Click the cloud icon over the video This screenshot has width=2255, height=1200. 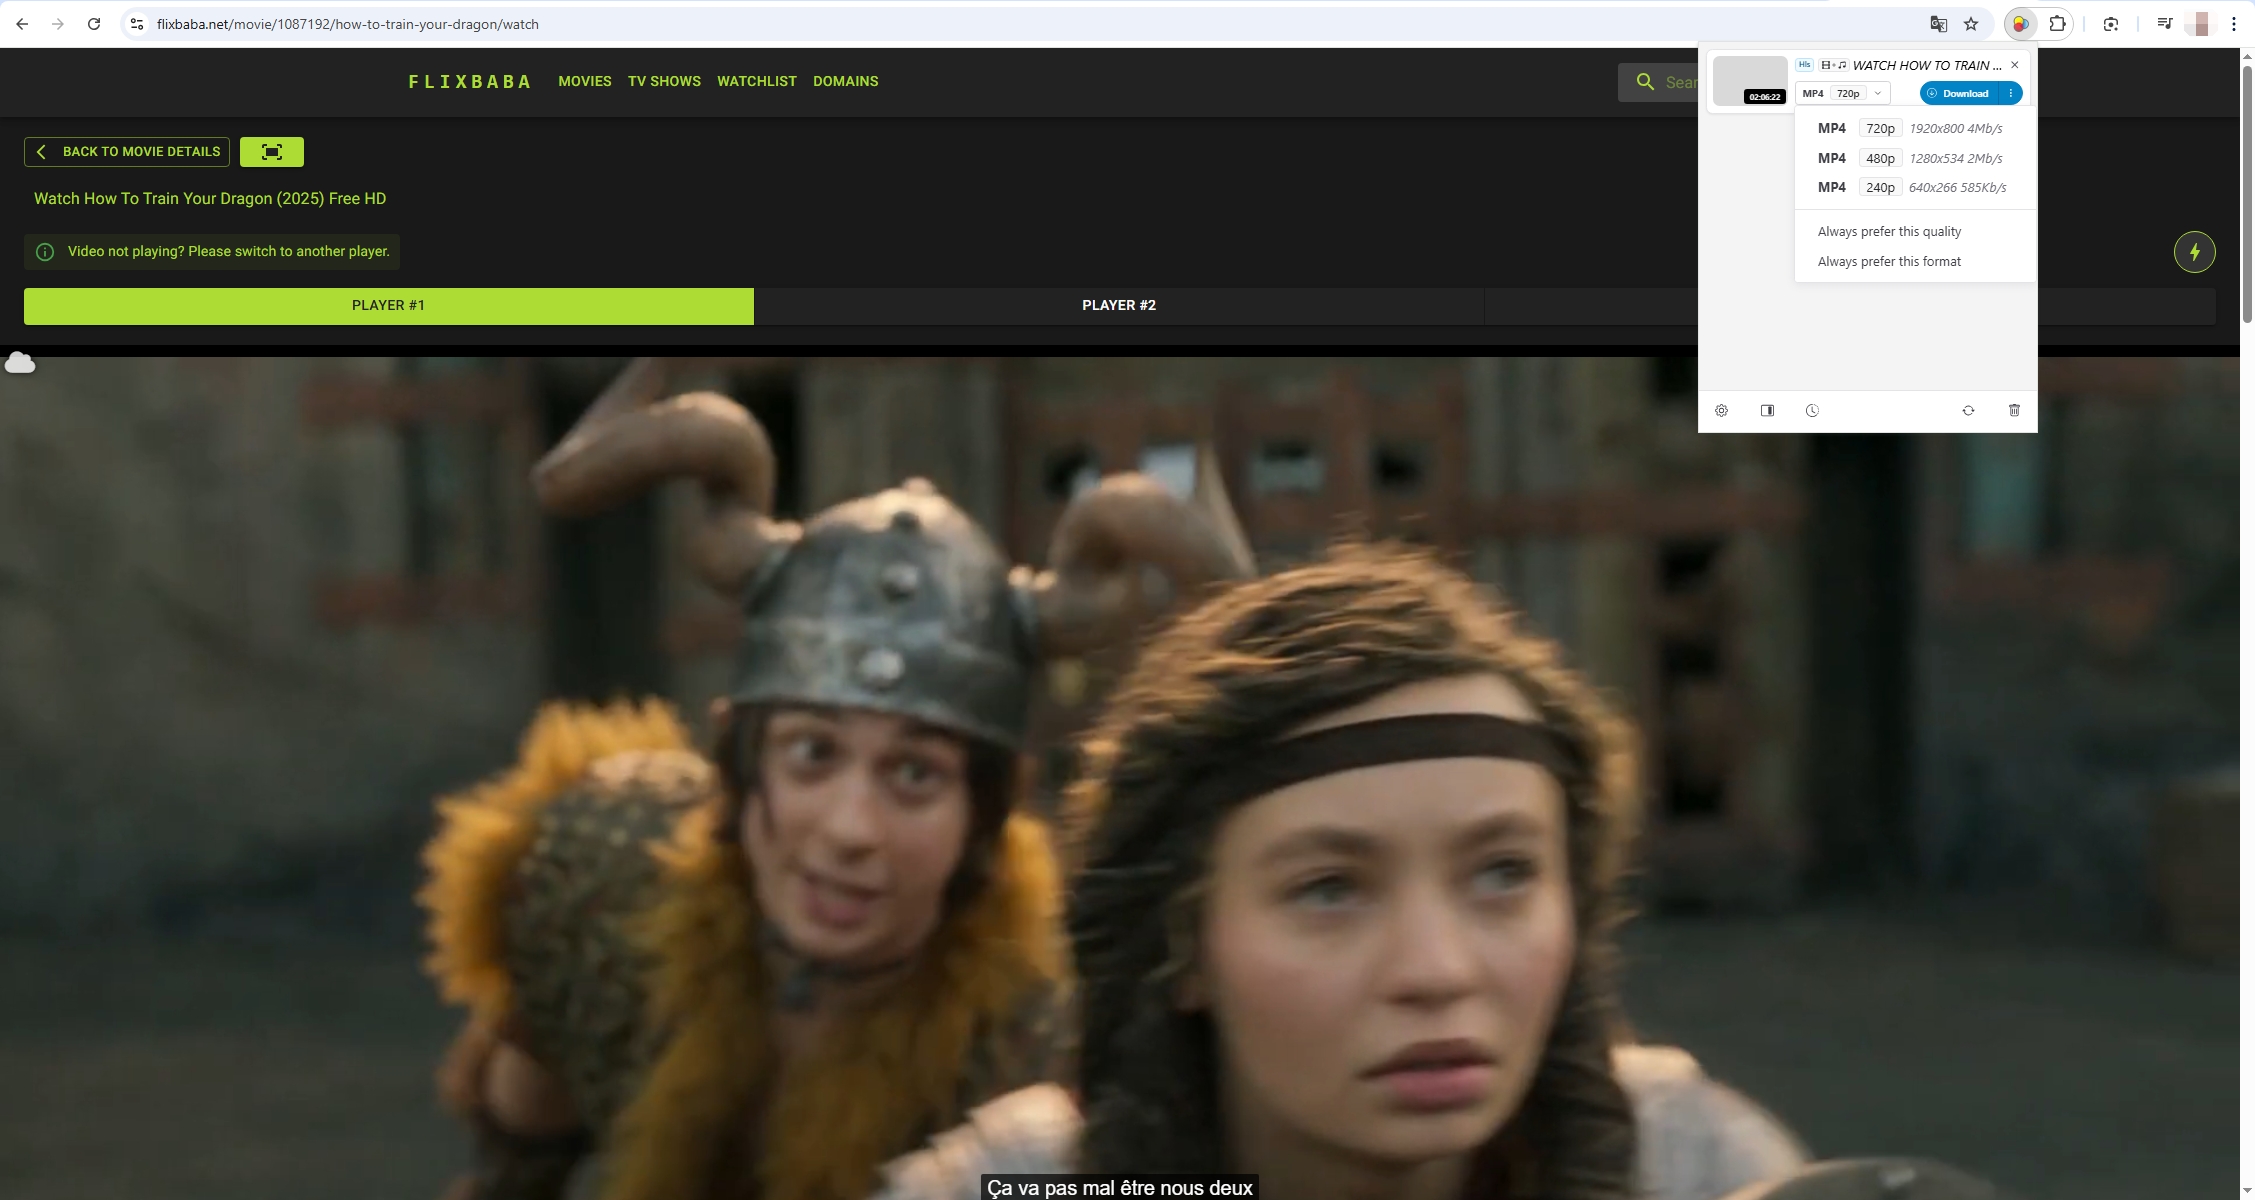pyautogui.click(x=20, y=362)
